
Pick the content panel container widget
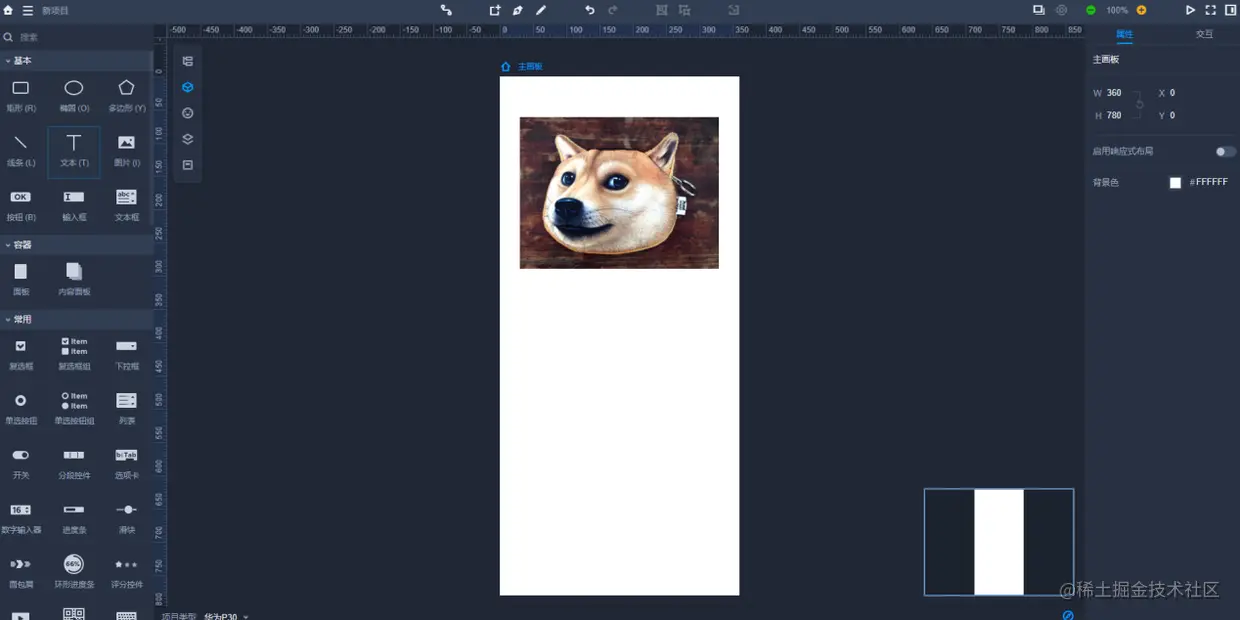click(x=74, y=278)
